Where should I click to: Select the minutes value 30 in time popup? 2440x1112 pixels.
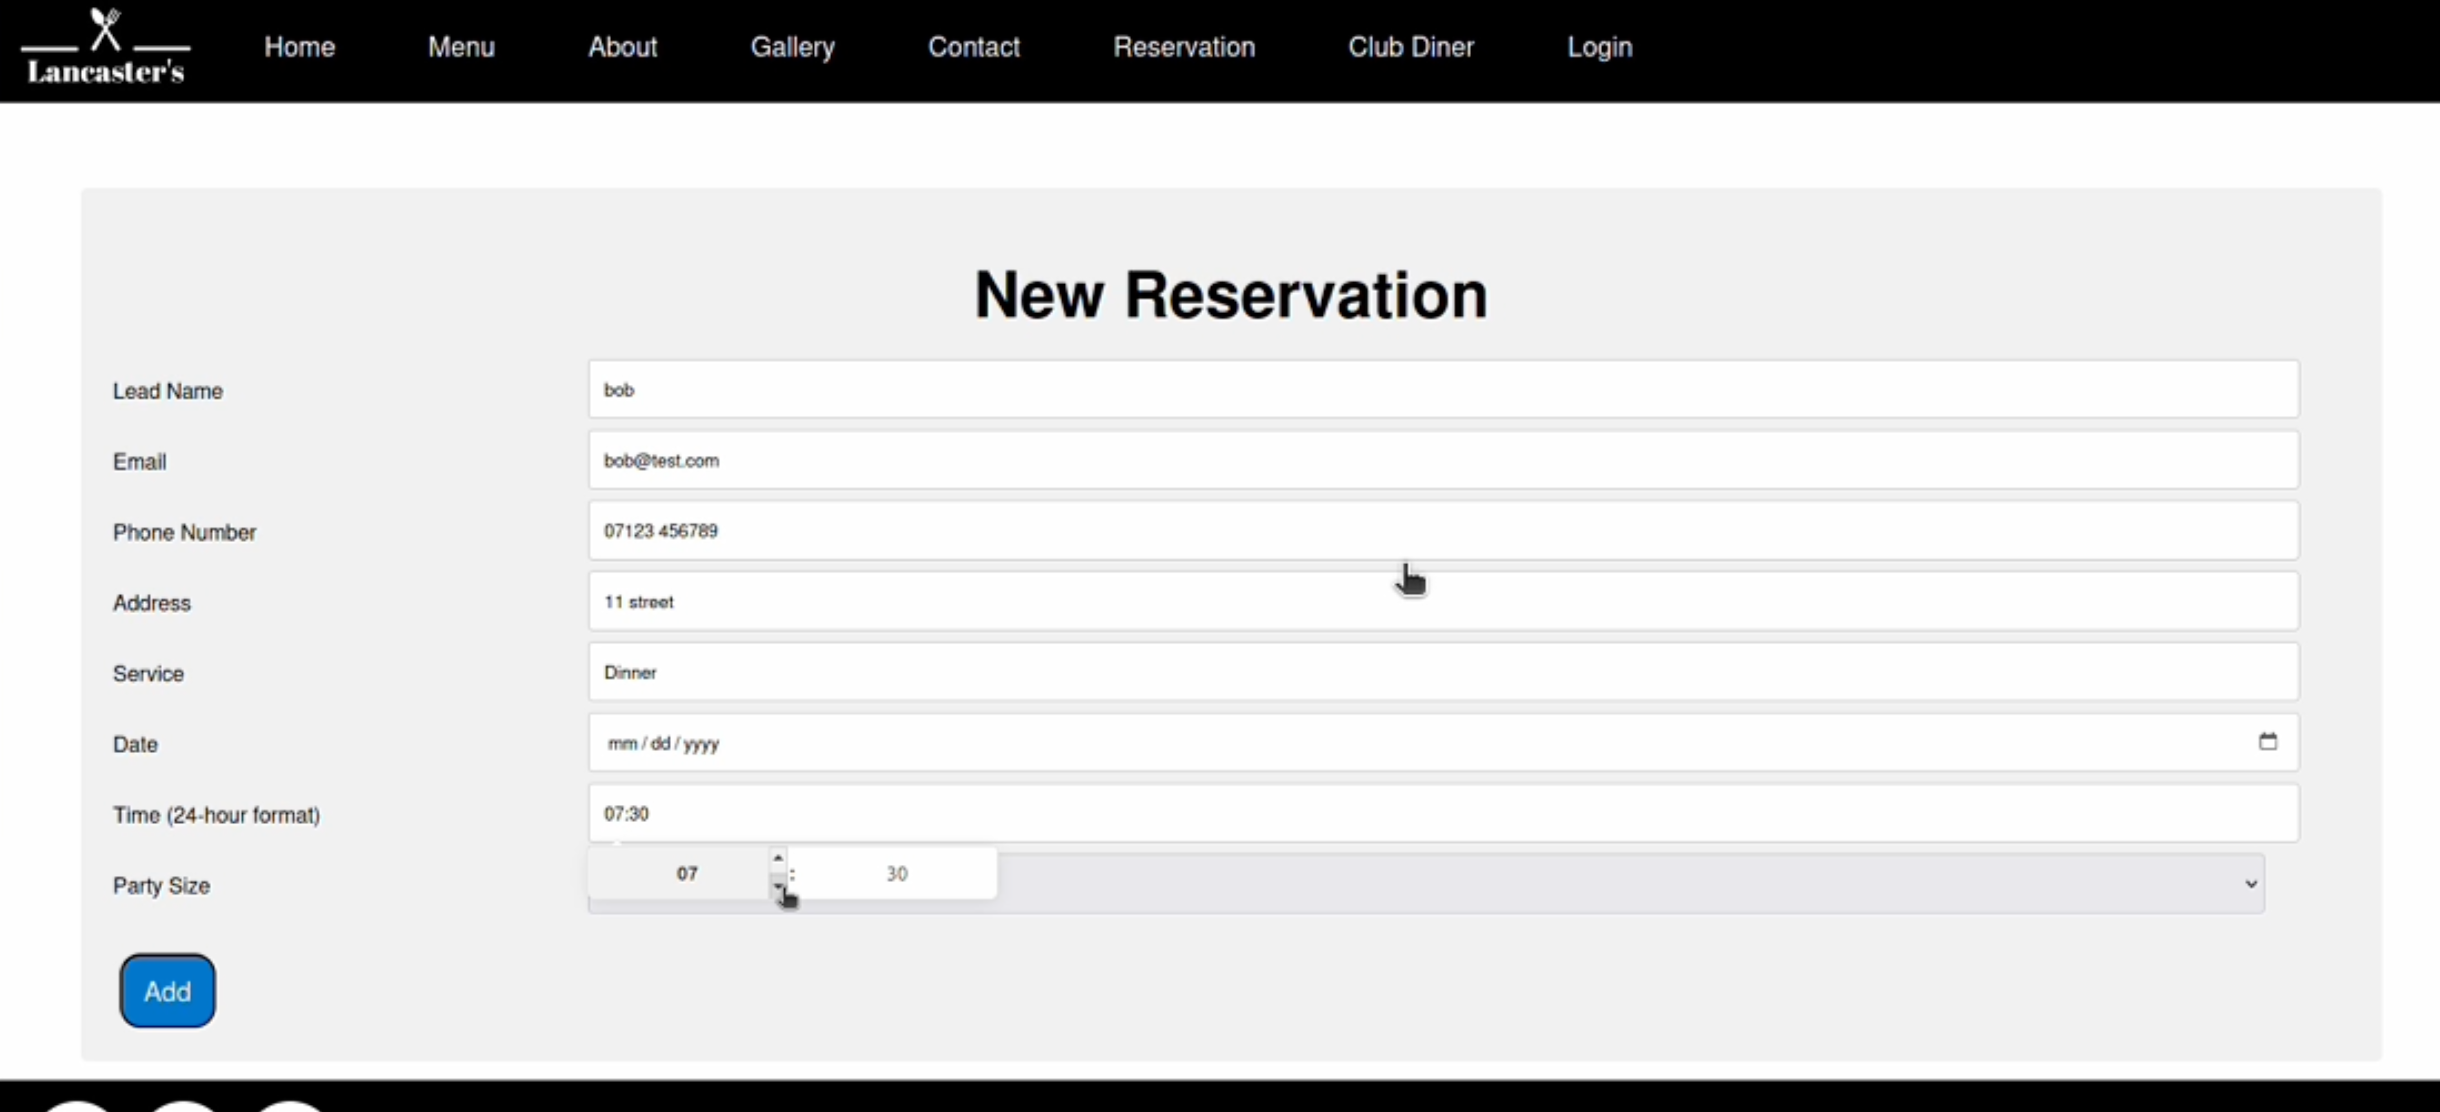[896, 873]
